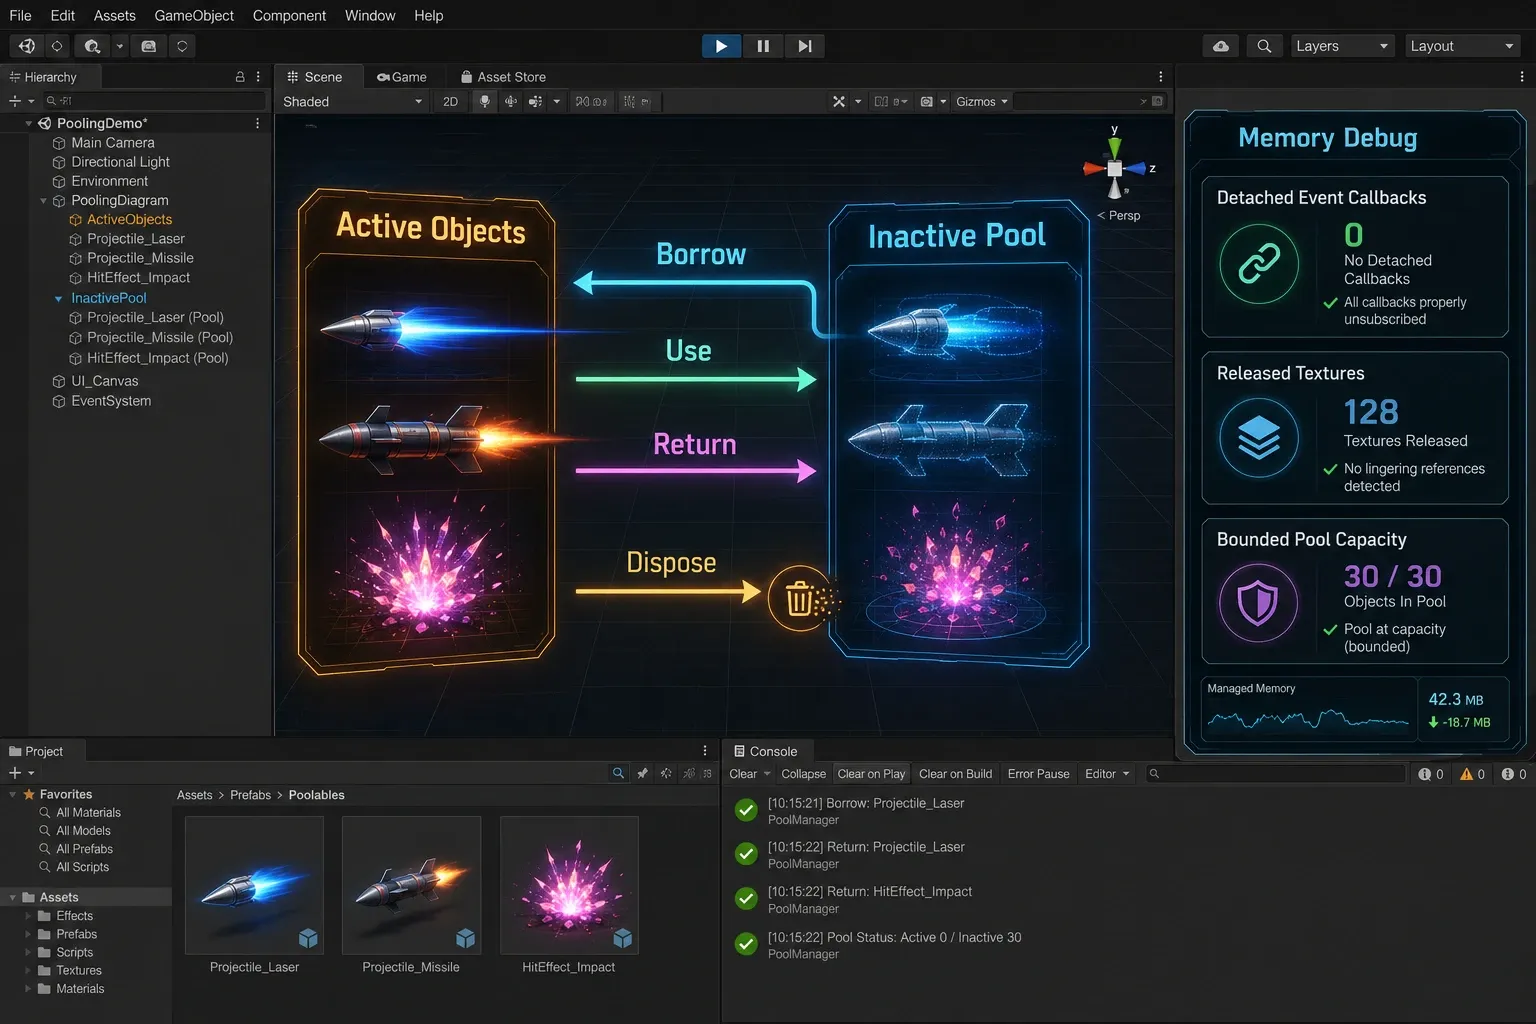Toggle Clear on Build in the Console
1536x1024 pixels.
pyautogui.click(x=955, y=774)
